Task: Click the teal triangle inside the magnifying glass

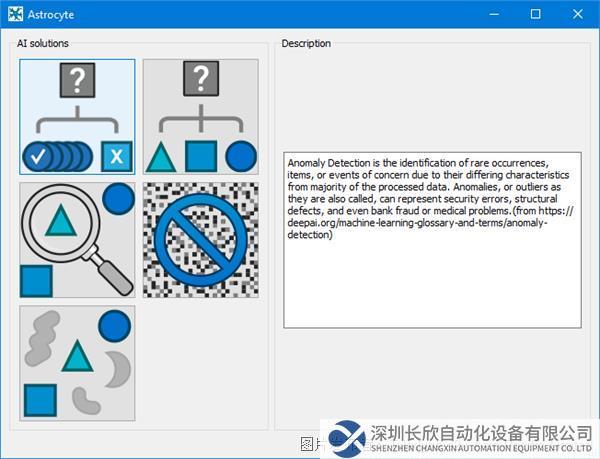Action: pyautogui.click(x=62, y=220)
